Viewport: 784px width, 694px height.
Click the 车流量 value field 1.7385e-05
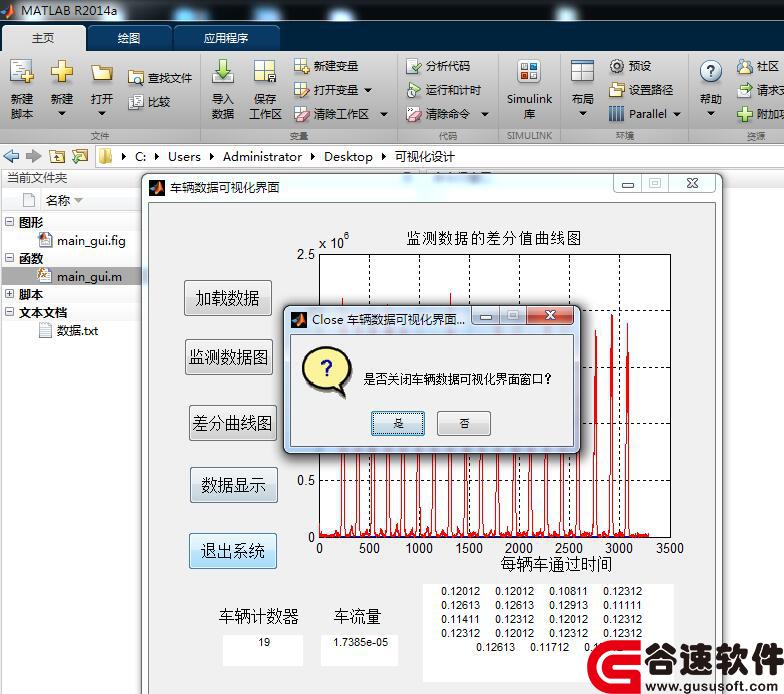(360, 650)
